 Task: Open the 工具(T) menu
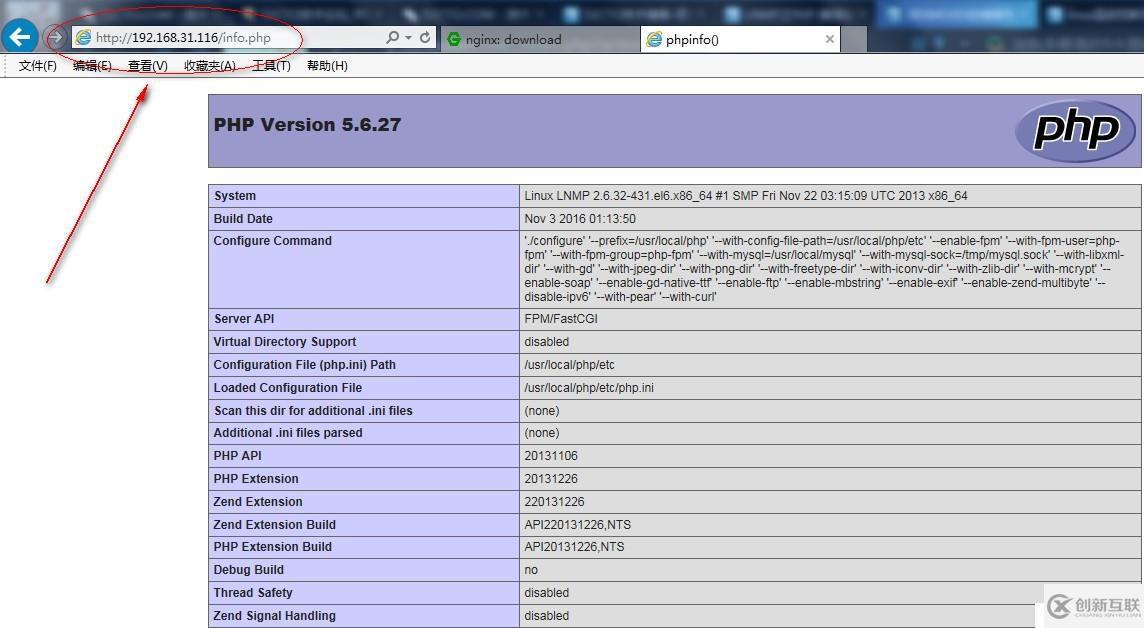click(271, 65)
